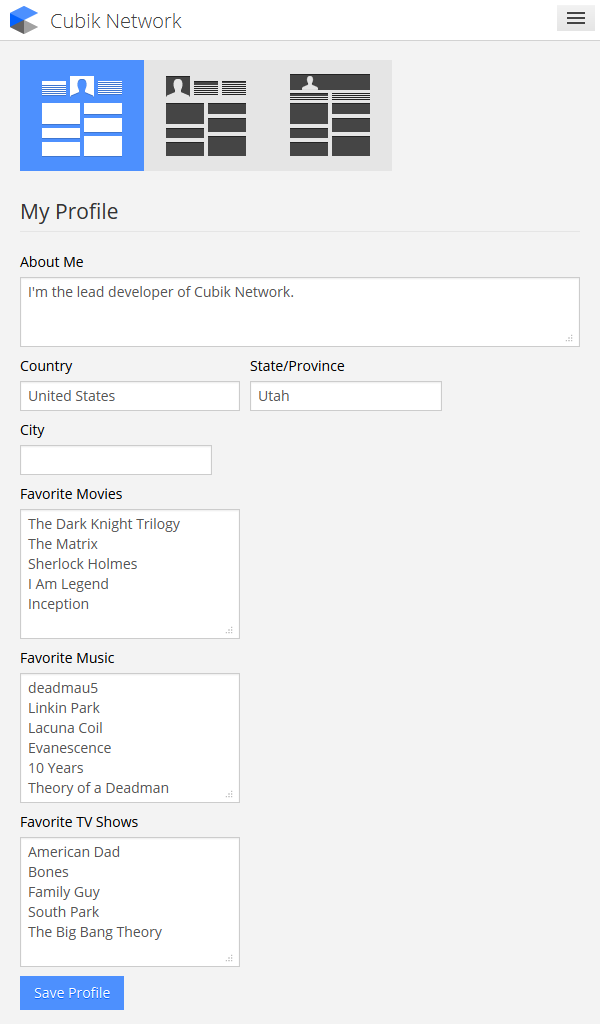Click the Favorite TV Shows resize grip
600x1024 pixels.
click(230, 958)
